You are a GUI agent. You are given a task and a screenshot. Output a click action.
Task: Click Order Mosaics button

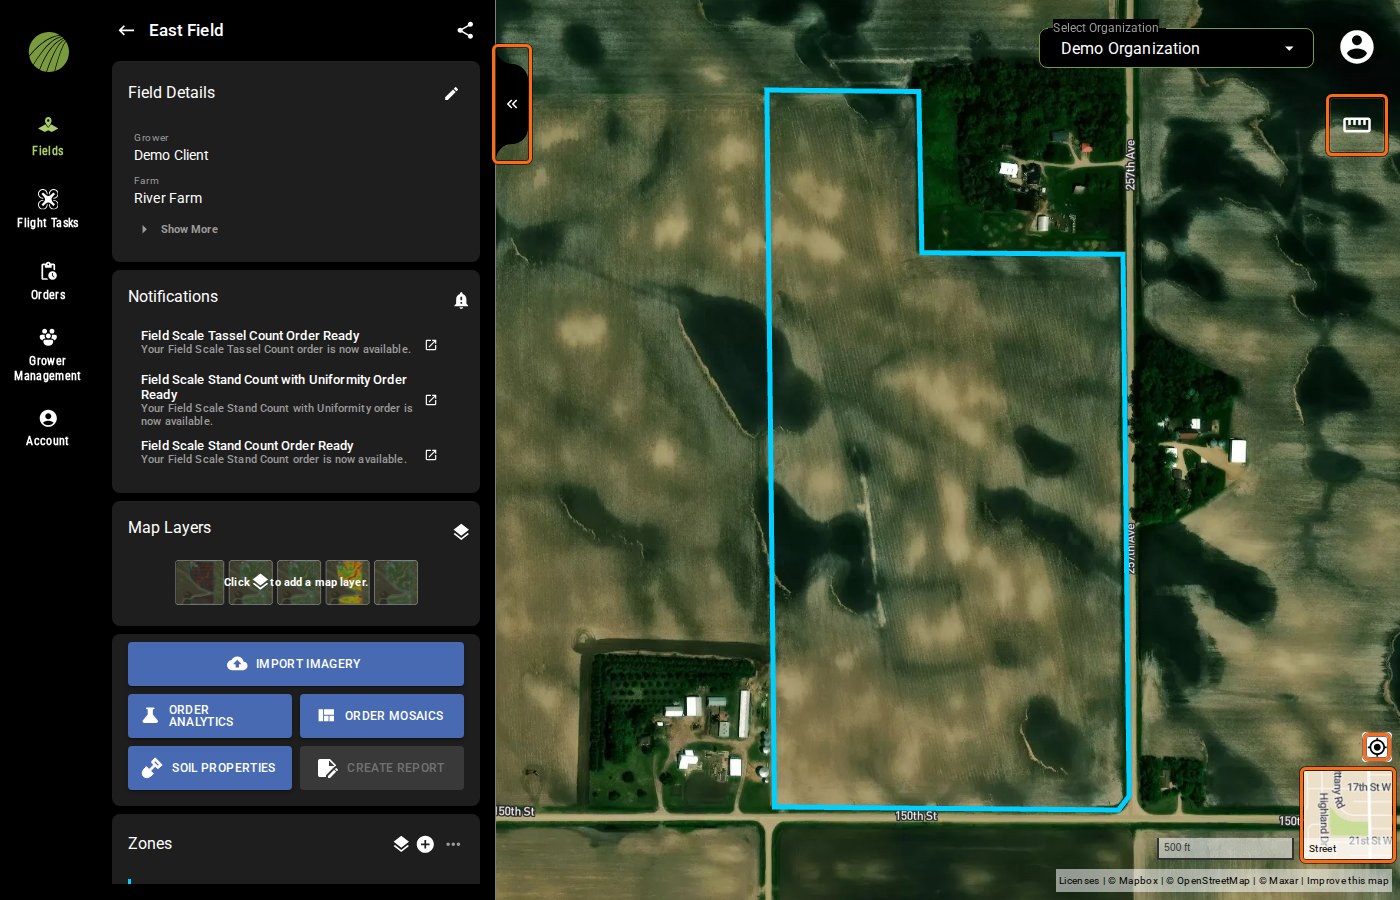point(382,716)
